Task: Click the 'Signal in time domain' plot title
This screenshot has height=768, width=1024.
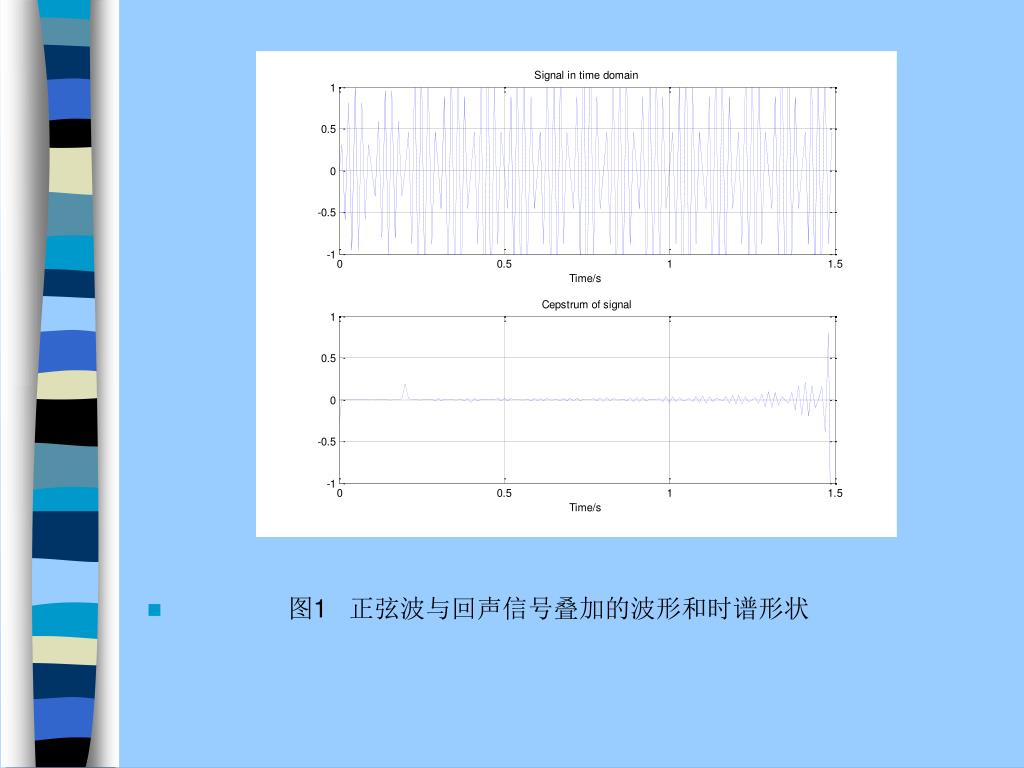Action: tap(586, 75)
